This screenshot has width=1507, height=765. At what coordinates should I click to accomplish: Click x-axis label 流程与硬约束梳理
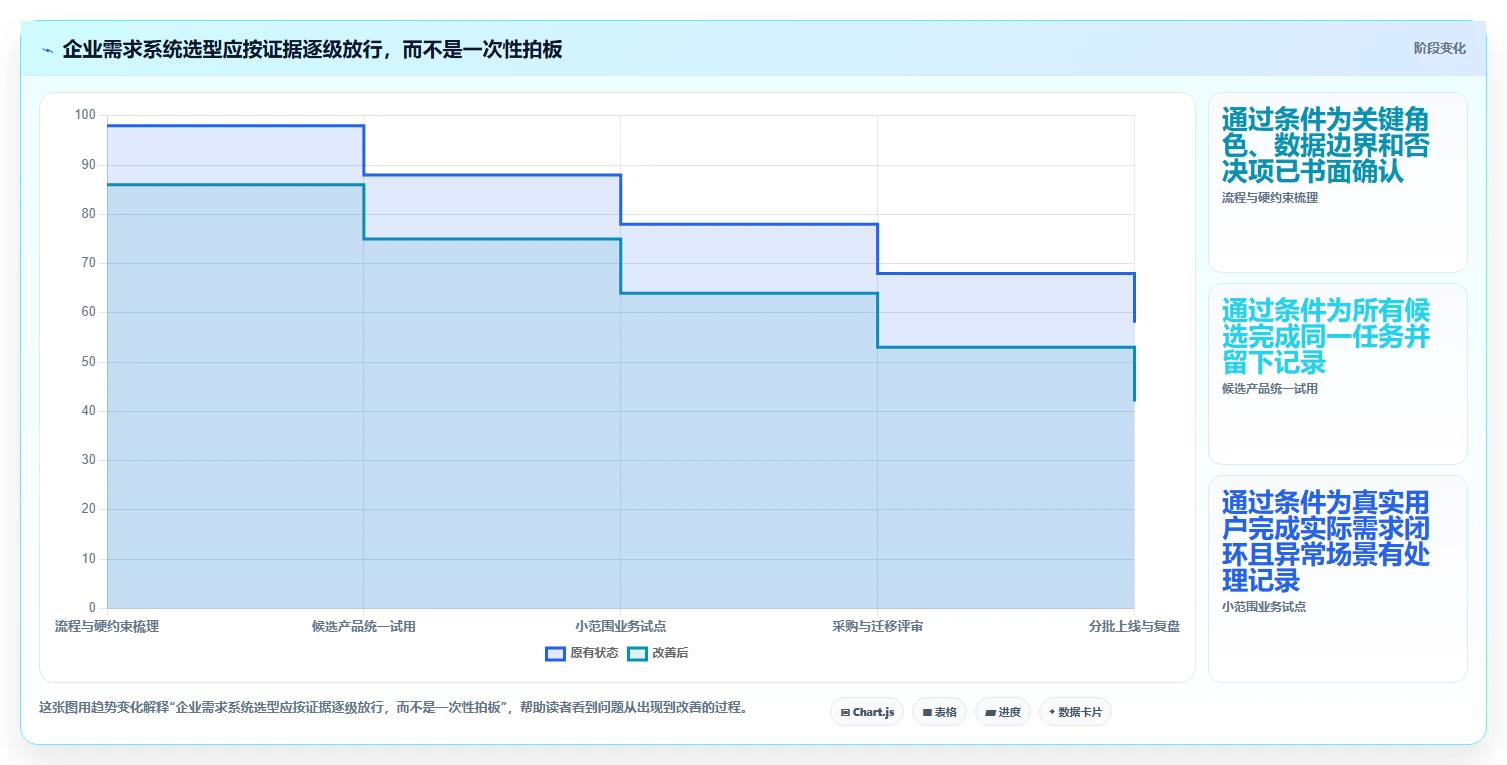(107, 627)
